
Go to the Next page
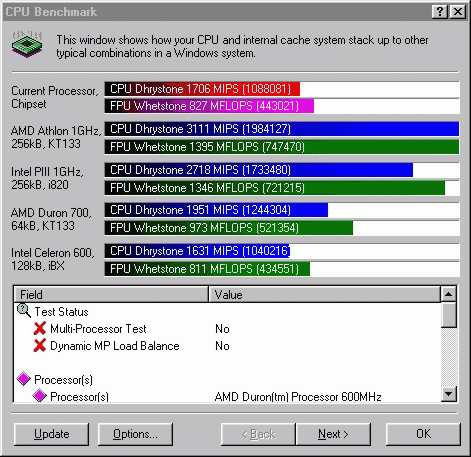click(x=333, y=434)
